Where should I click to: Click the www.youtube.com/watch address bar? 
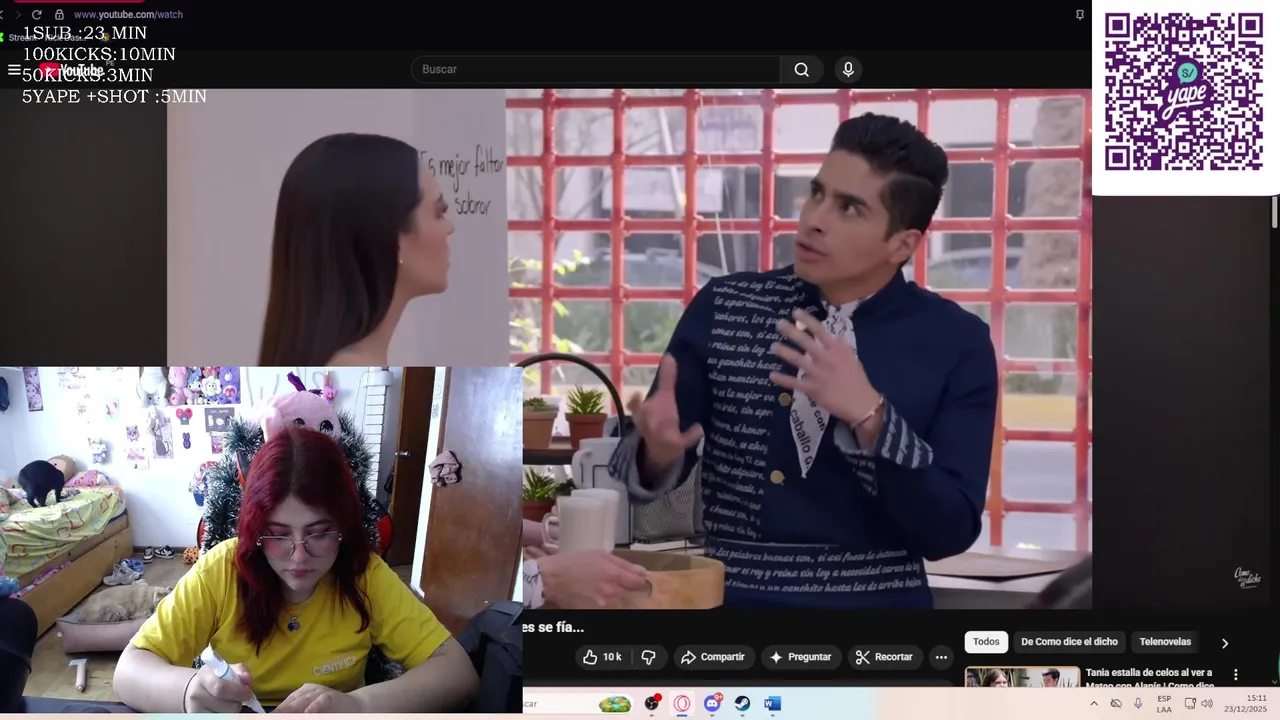(128, 15)
